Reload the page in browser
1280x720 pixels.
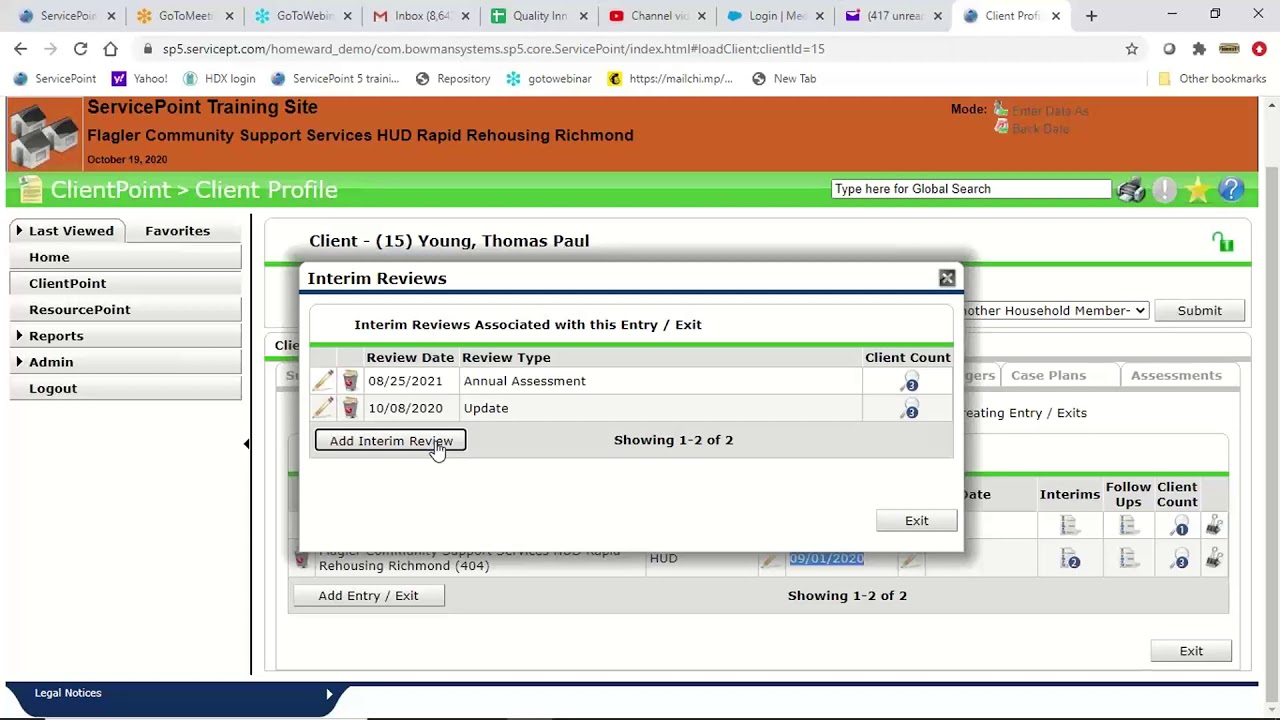tap(80, 49)
